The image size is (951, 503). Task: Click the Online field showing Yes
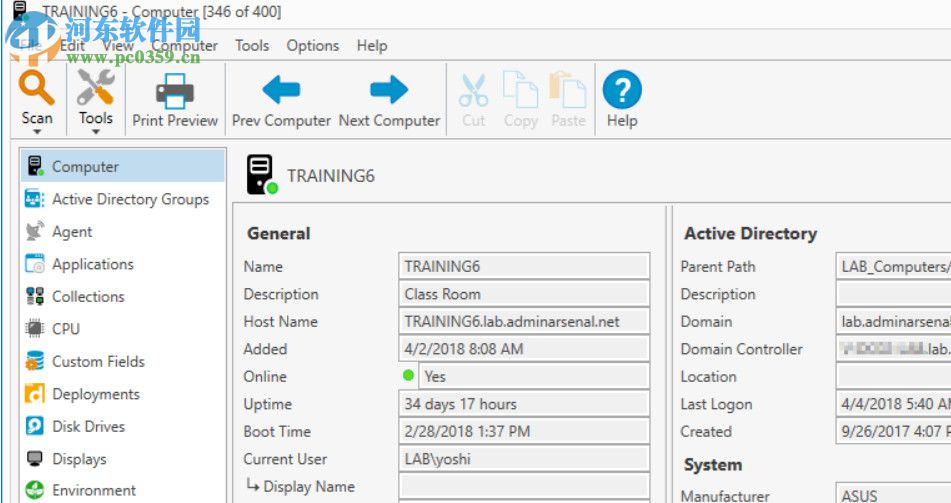534,376
